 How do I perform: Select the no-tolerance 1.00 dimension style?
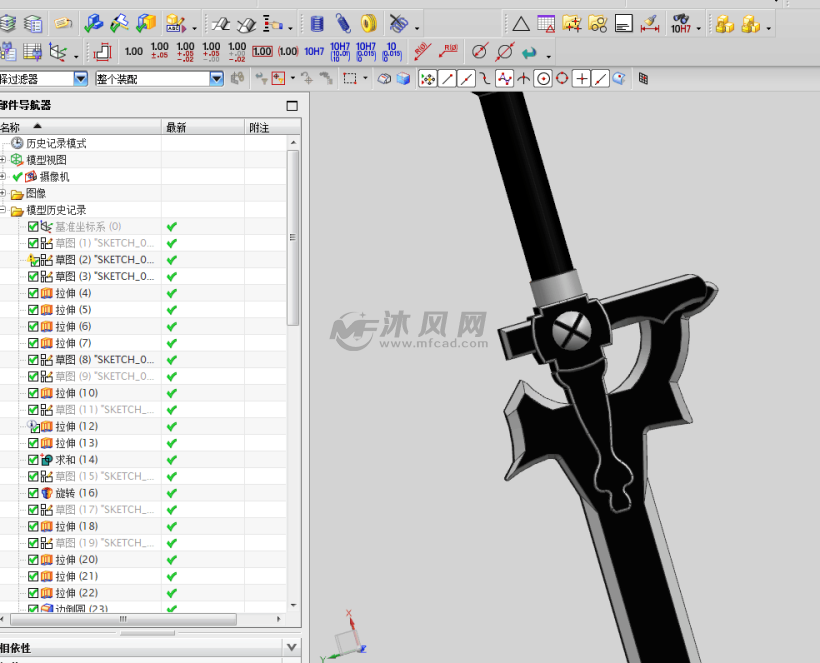[134, 51]
